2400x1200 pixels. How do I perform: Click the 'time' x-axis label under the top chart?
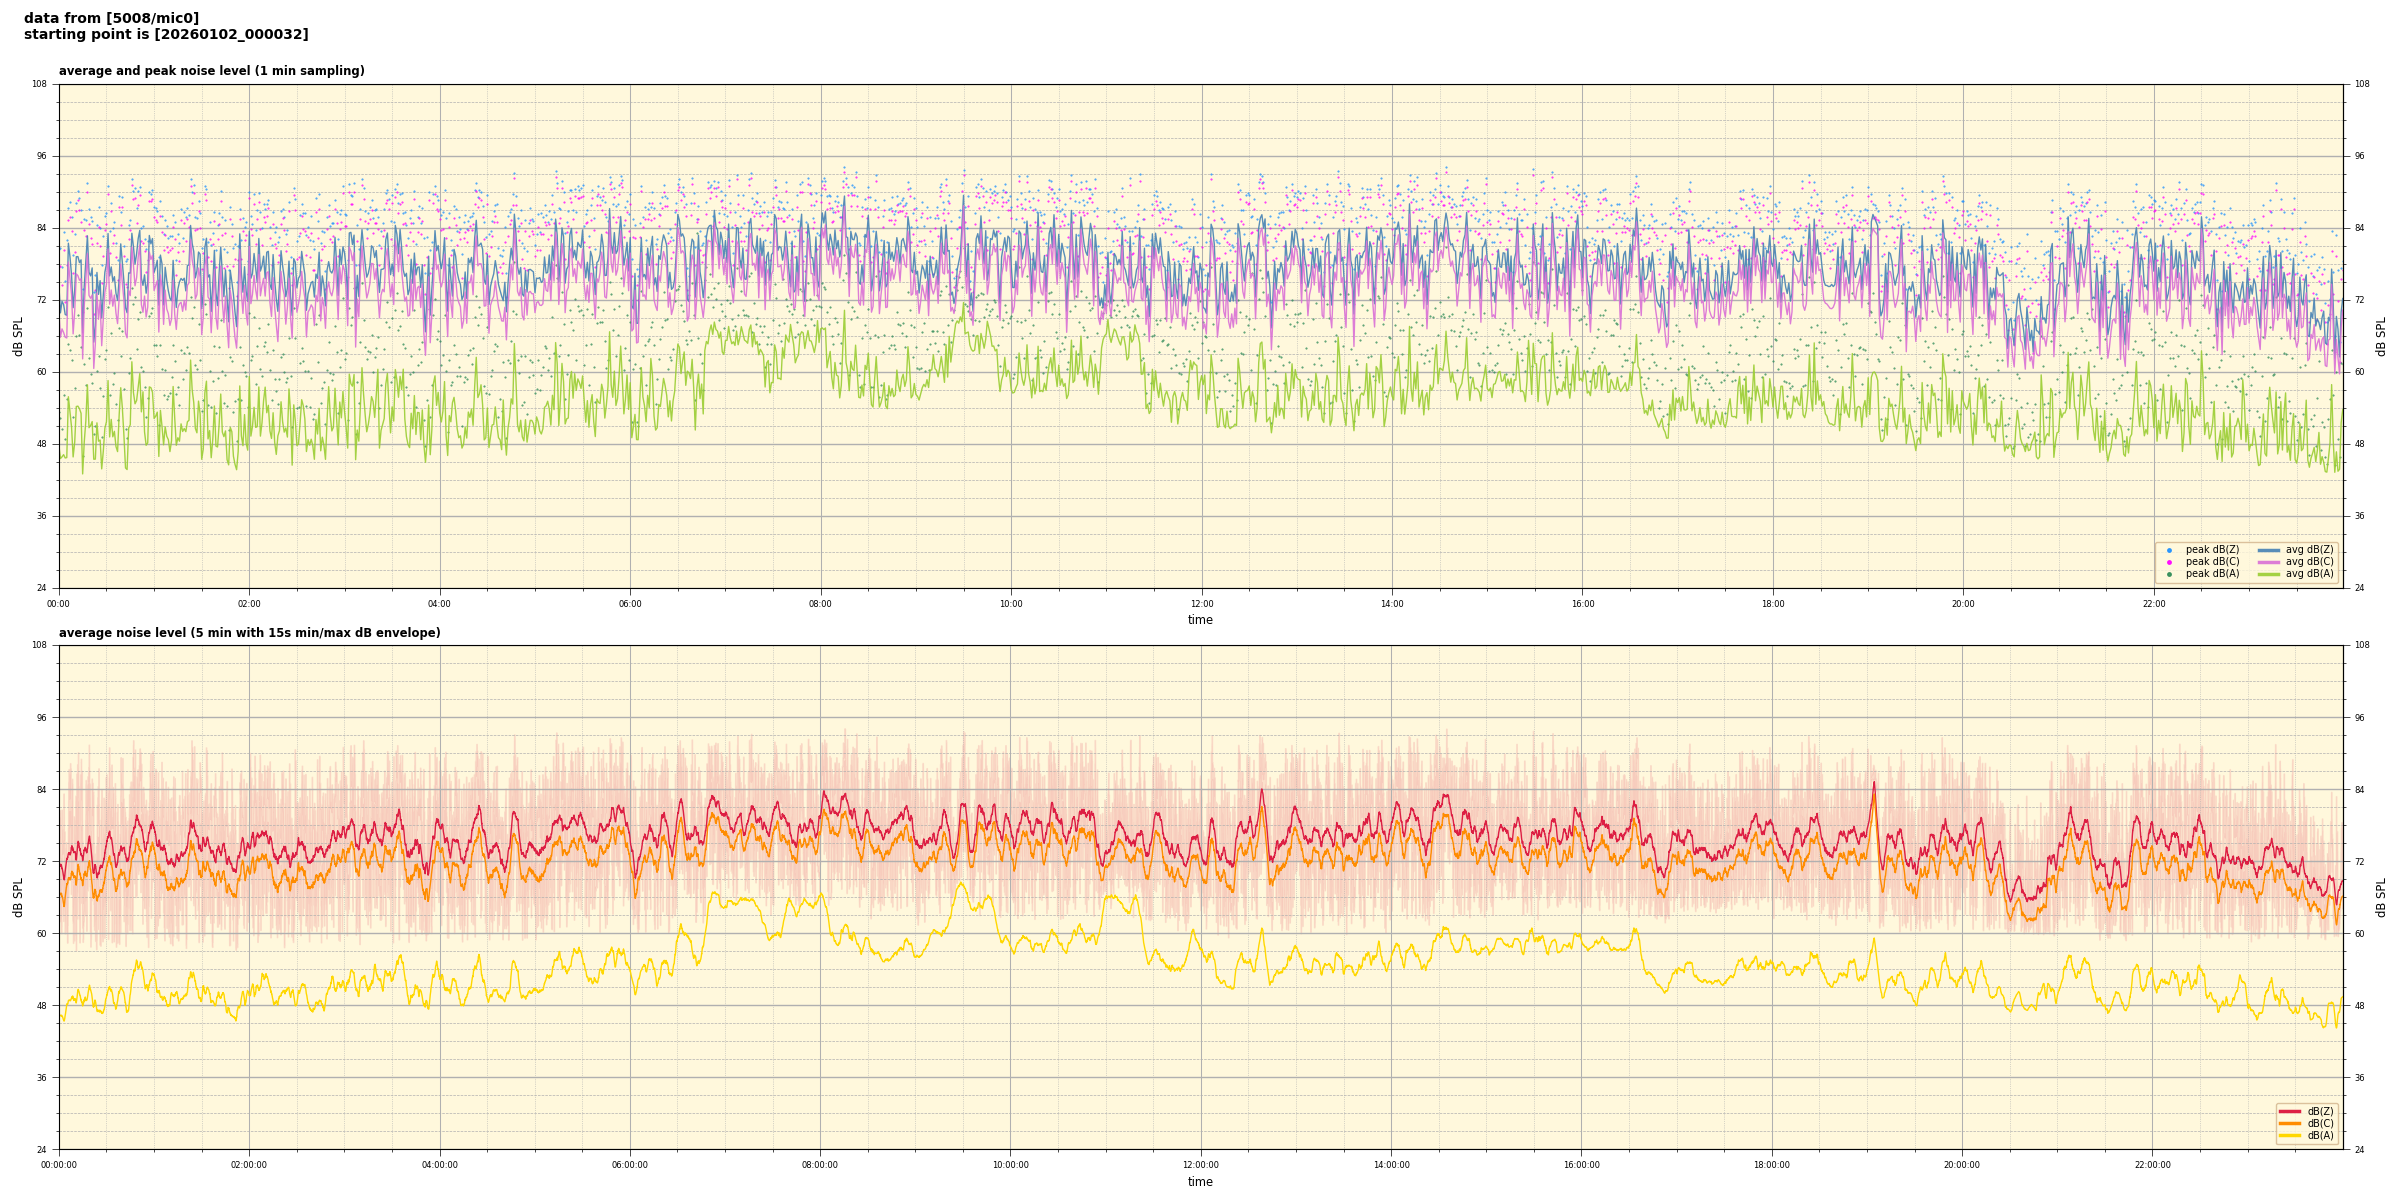pyautogui.click(x=1200, y=620)
